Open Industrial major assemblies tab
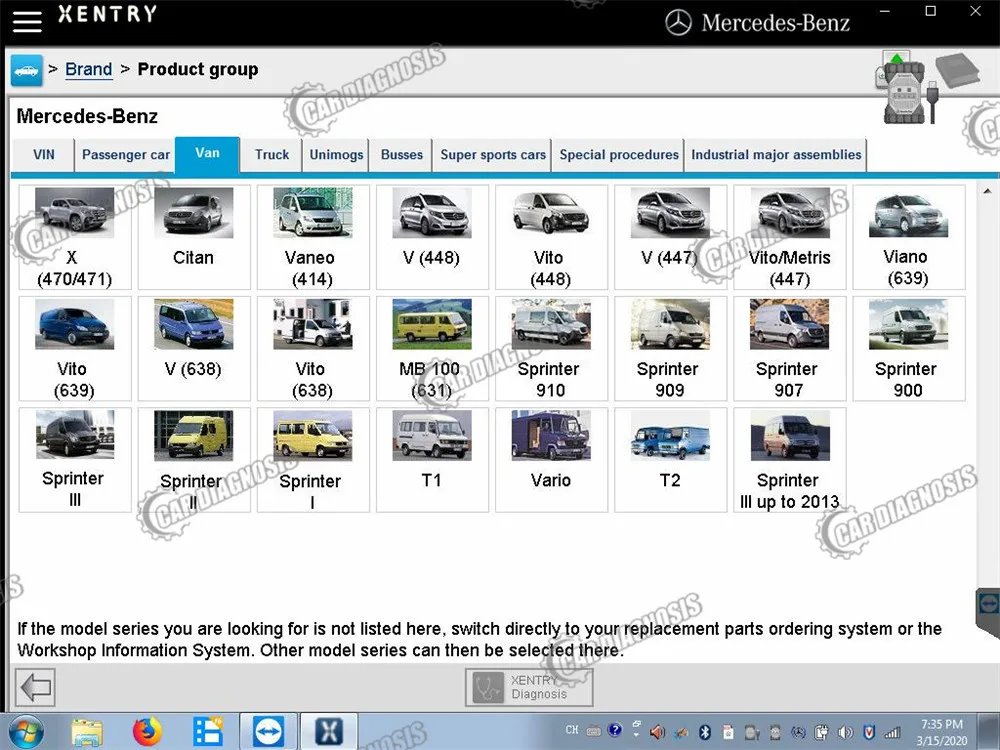This screenshot has width=1000, height=750. pos(776,155)
